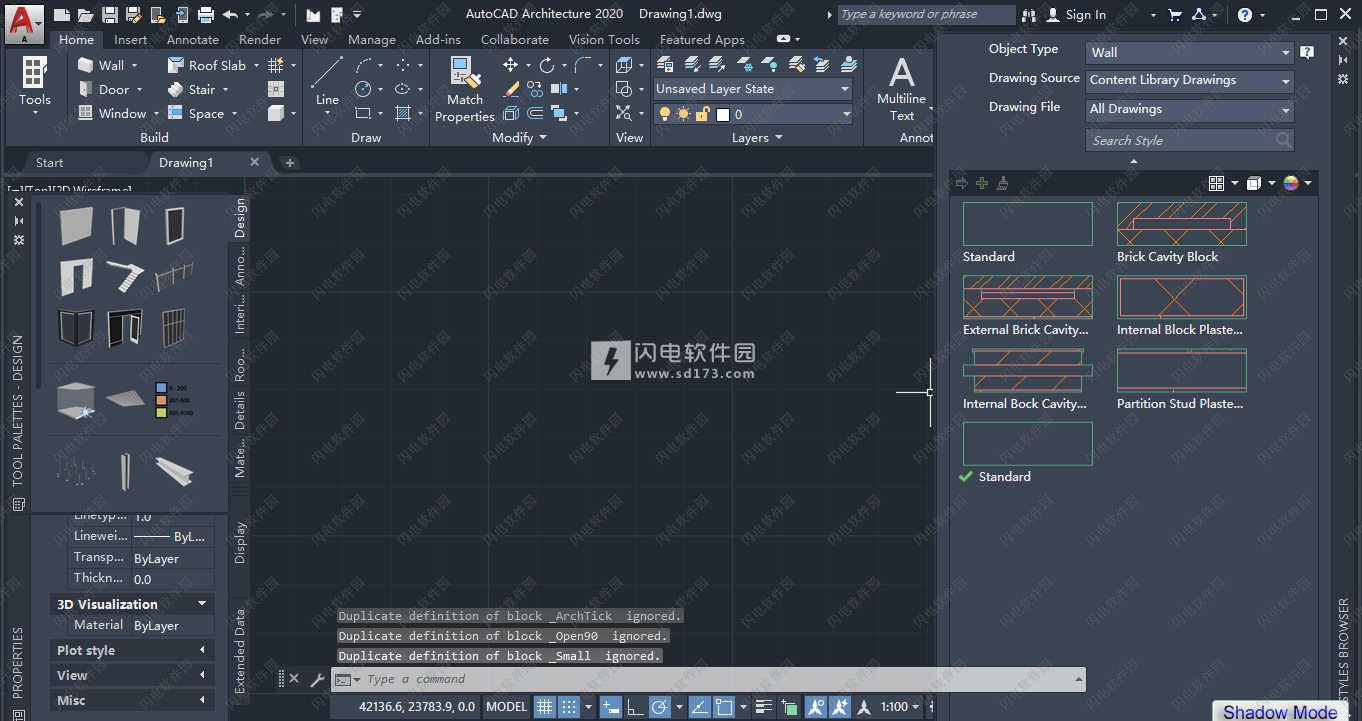Click the wall tool thumbnail in Design palette
This screenshot has height=721, width=1362.
pyautogui.click(x=75, y=226)
